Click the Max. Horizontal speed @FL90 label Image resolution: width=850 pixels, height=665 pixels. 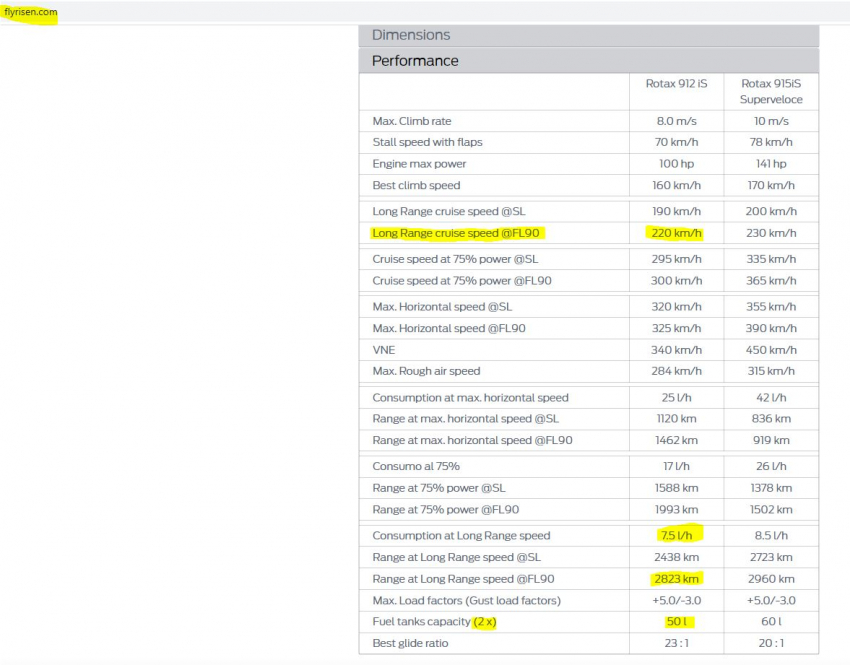(x=449, y=329)
